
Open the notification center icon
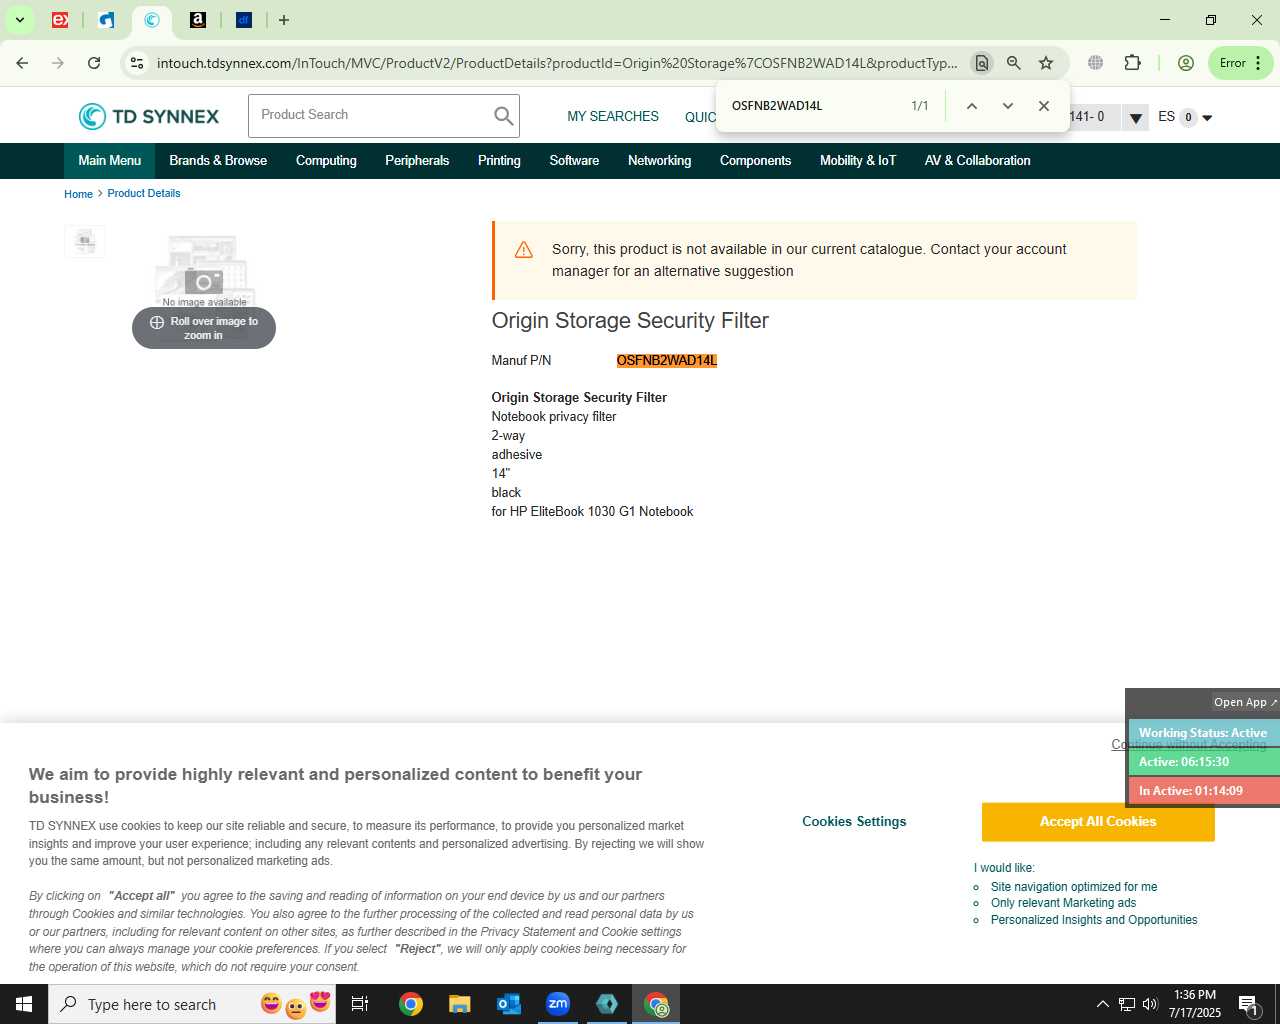(1248, 1004)
